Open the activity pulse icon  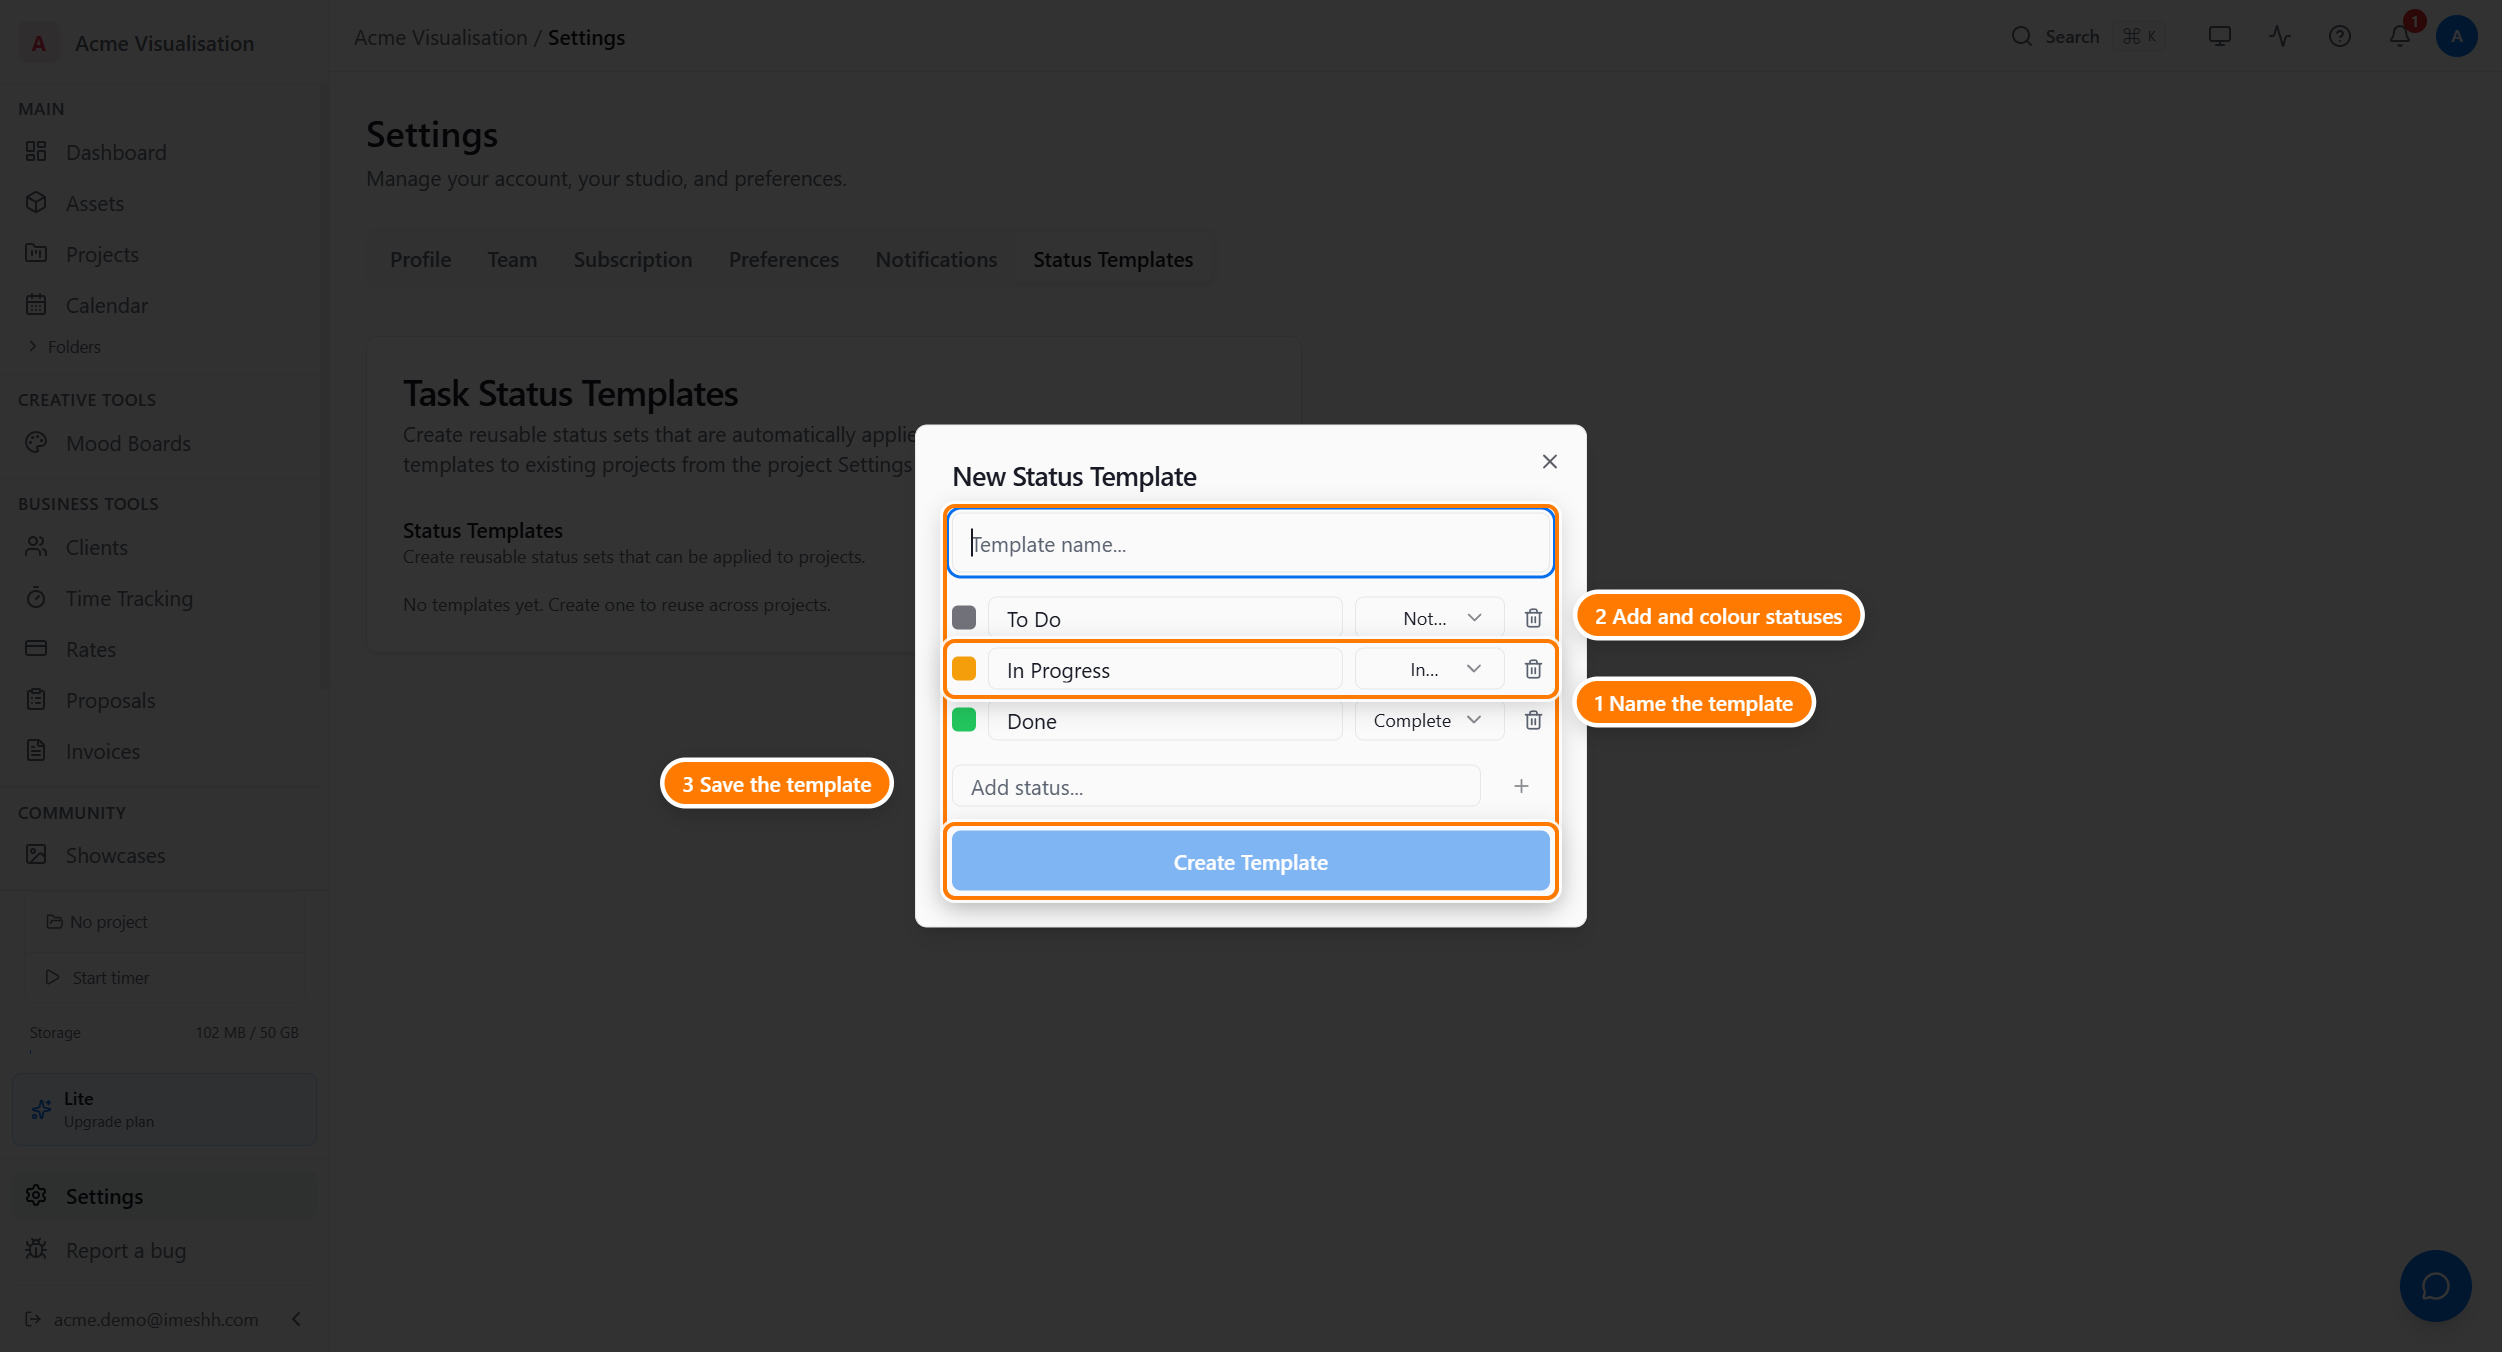[x=2280, y=36]
